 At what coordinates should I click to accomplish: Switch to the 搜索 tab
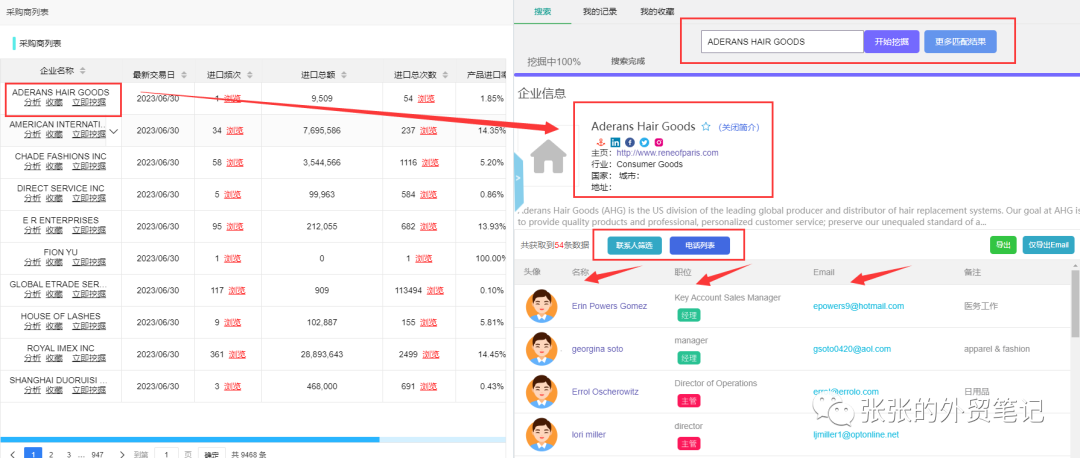pyautogui.click(x=543, y=12)
